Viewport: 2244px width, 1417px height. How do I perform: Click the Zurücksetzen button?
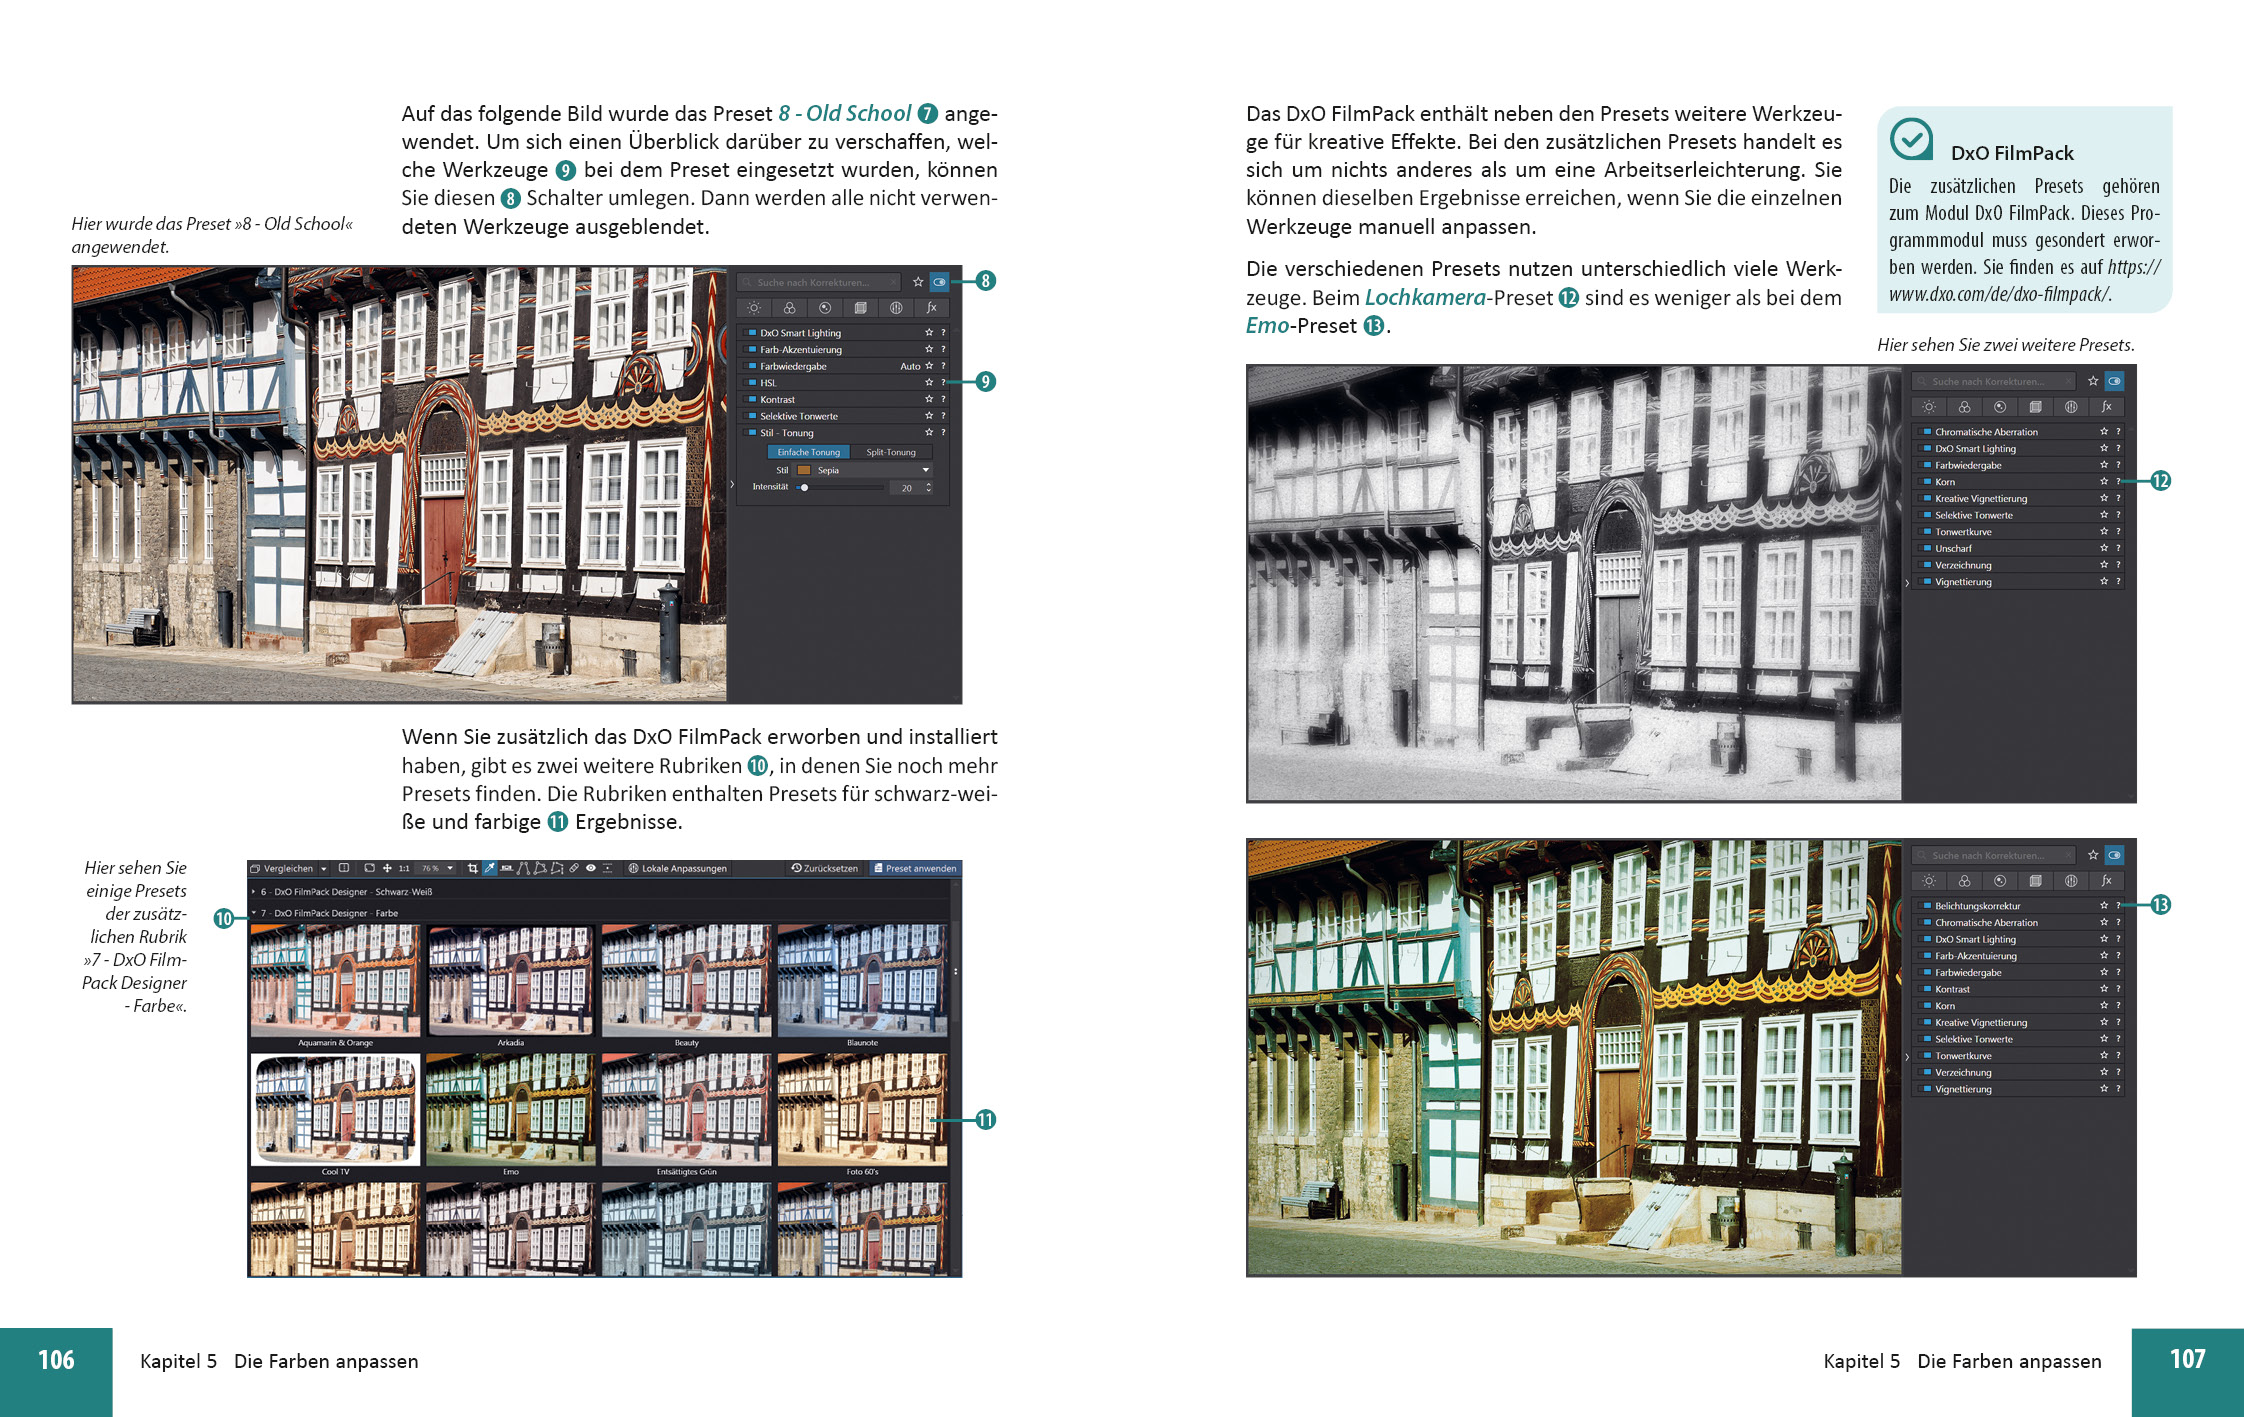(824, 868)
